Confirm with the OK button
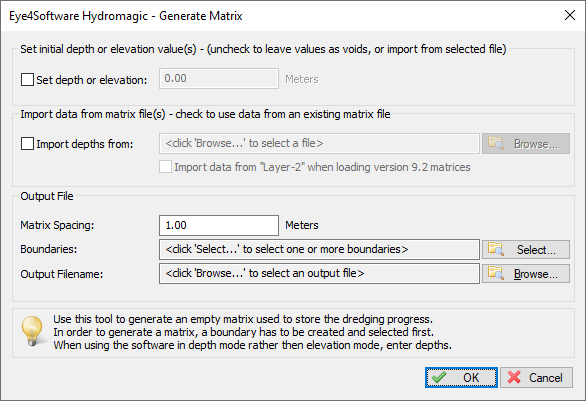 [x=461, y=377]
